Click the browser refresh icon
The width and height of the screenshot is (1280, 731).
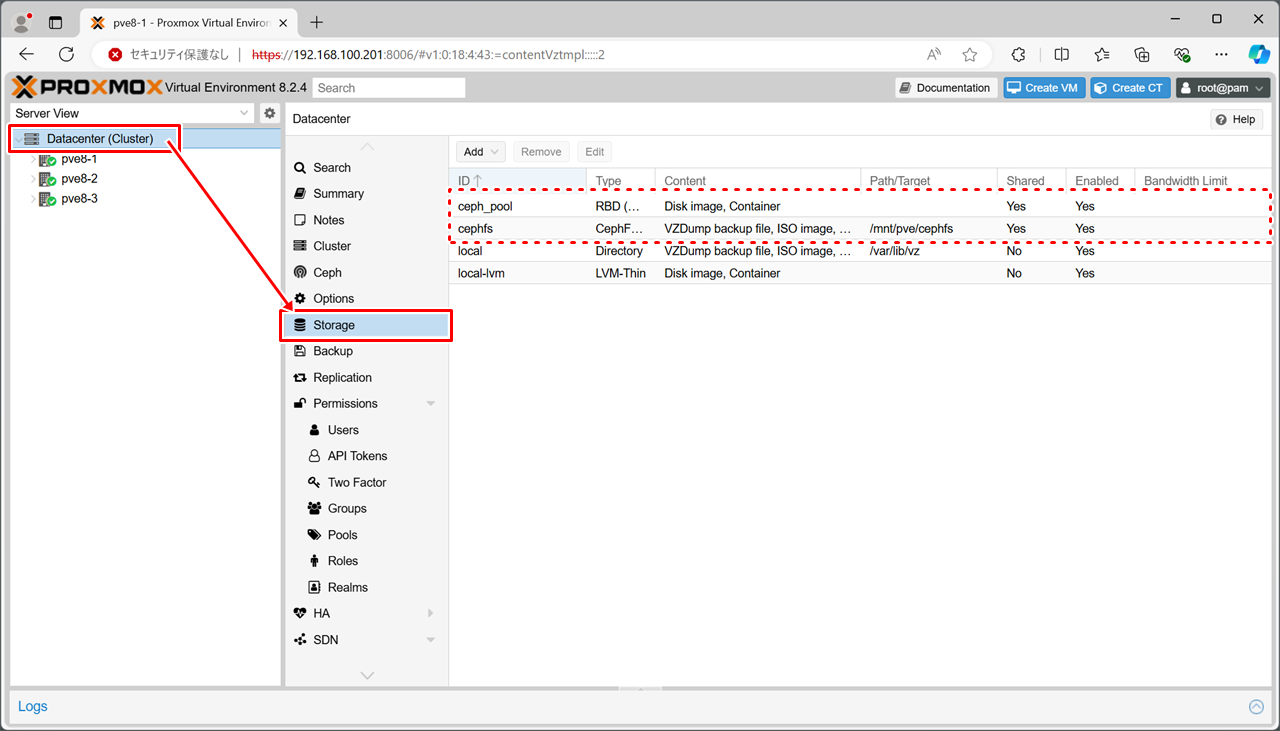[67, 55]
